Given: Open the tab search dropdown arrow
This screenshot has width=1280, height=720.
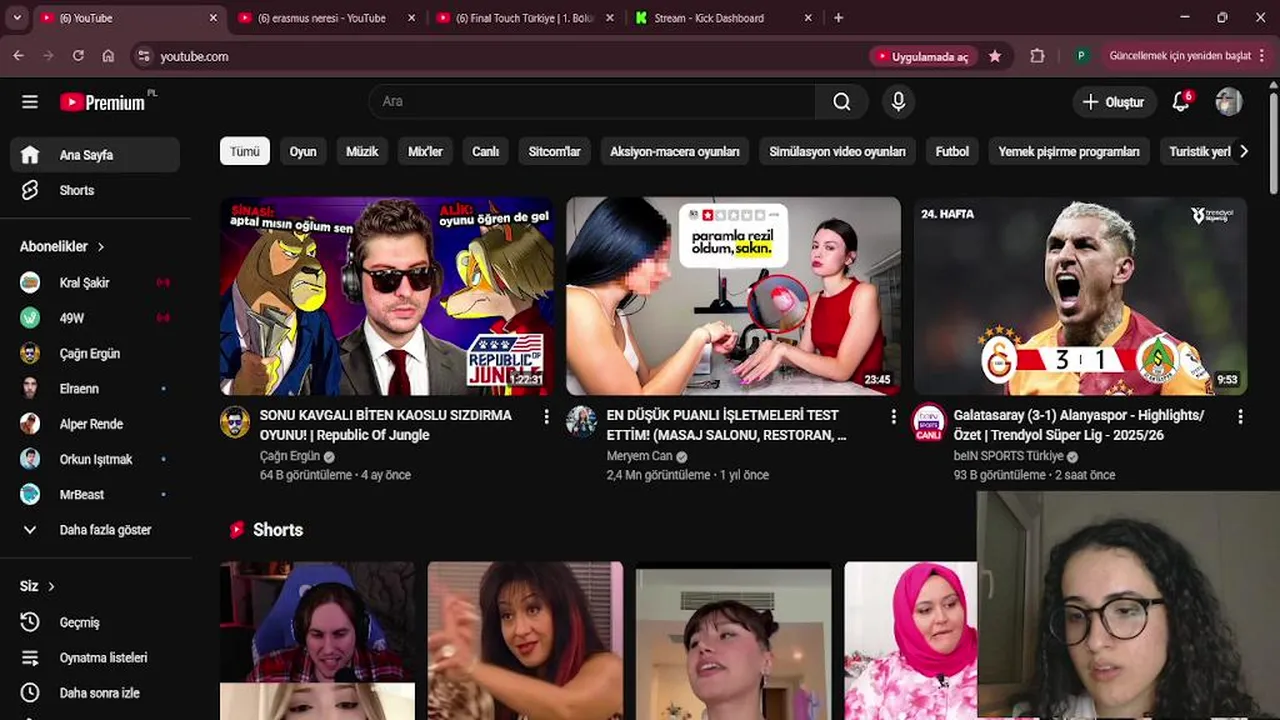Looking at the screenshot, I should 16,18.
